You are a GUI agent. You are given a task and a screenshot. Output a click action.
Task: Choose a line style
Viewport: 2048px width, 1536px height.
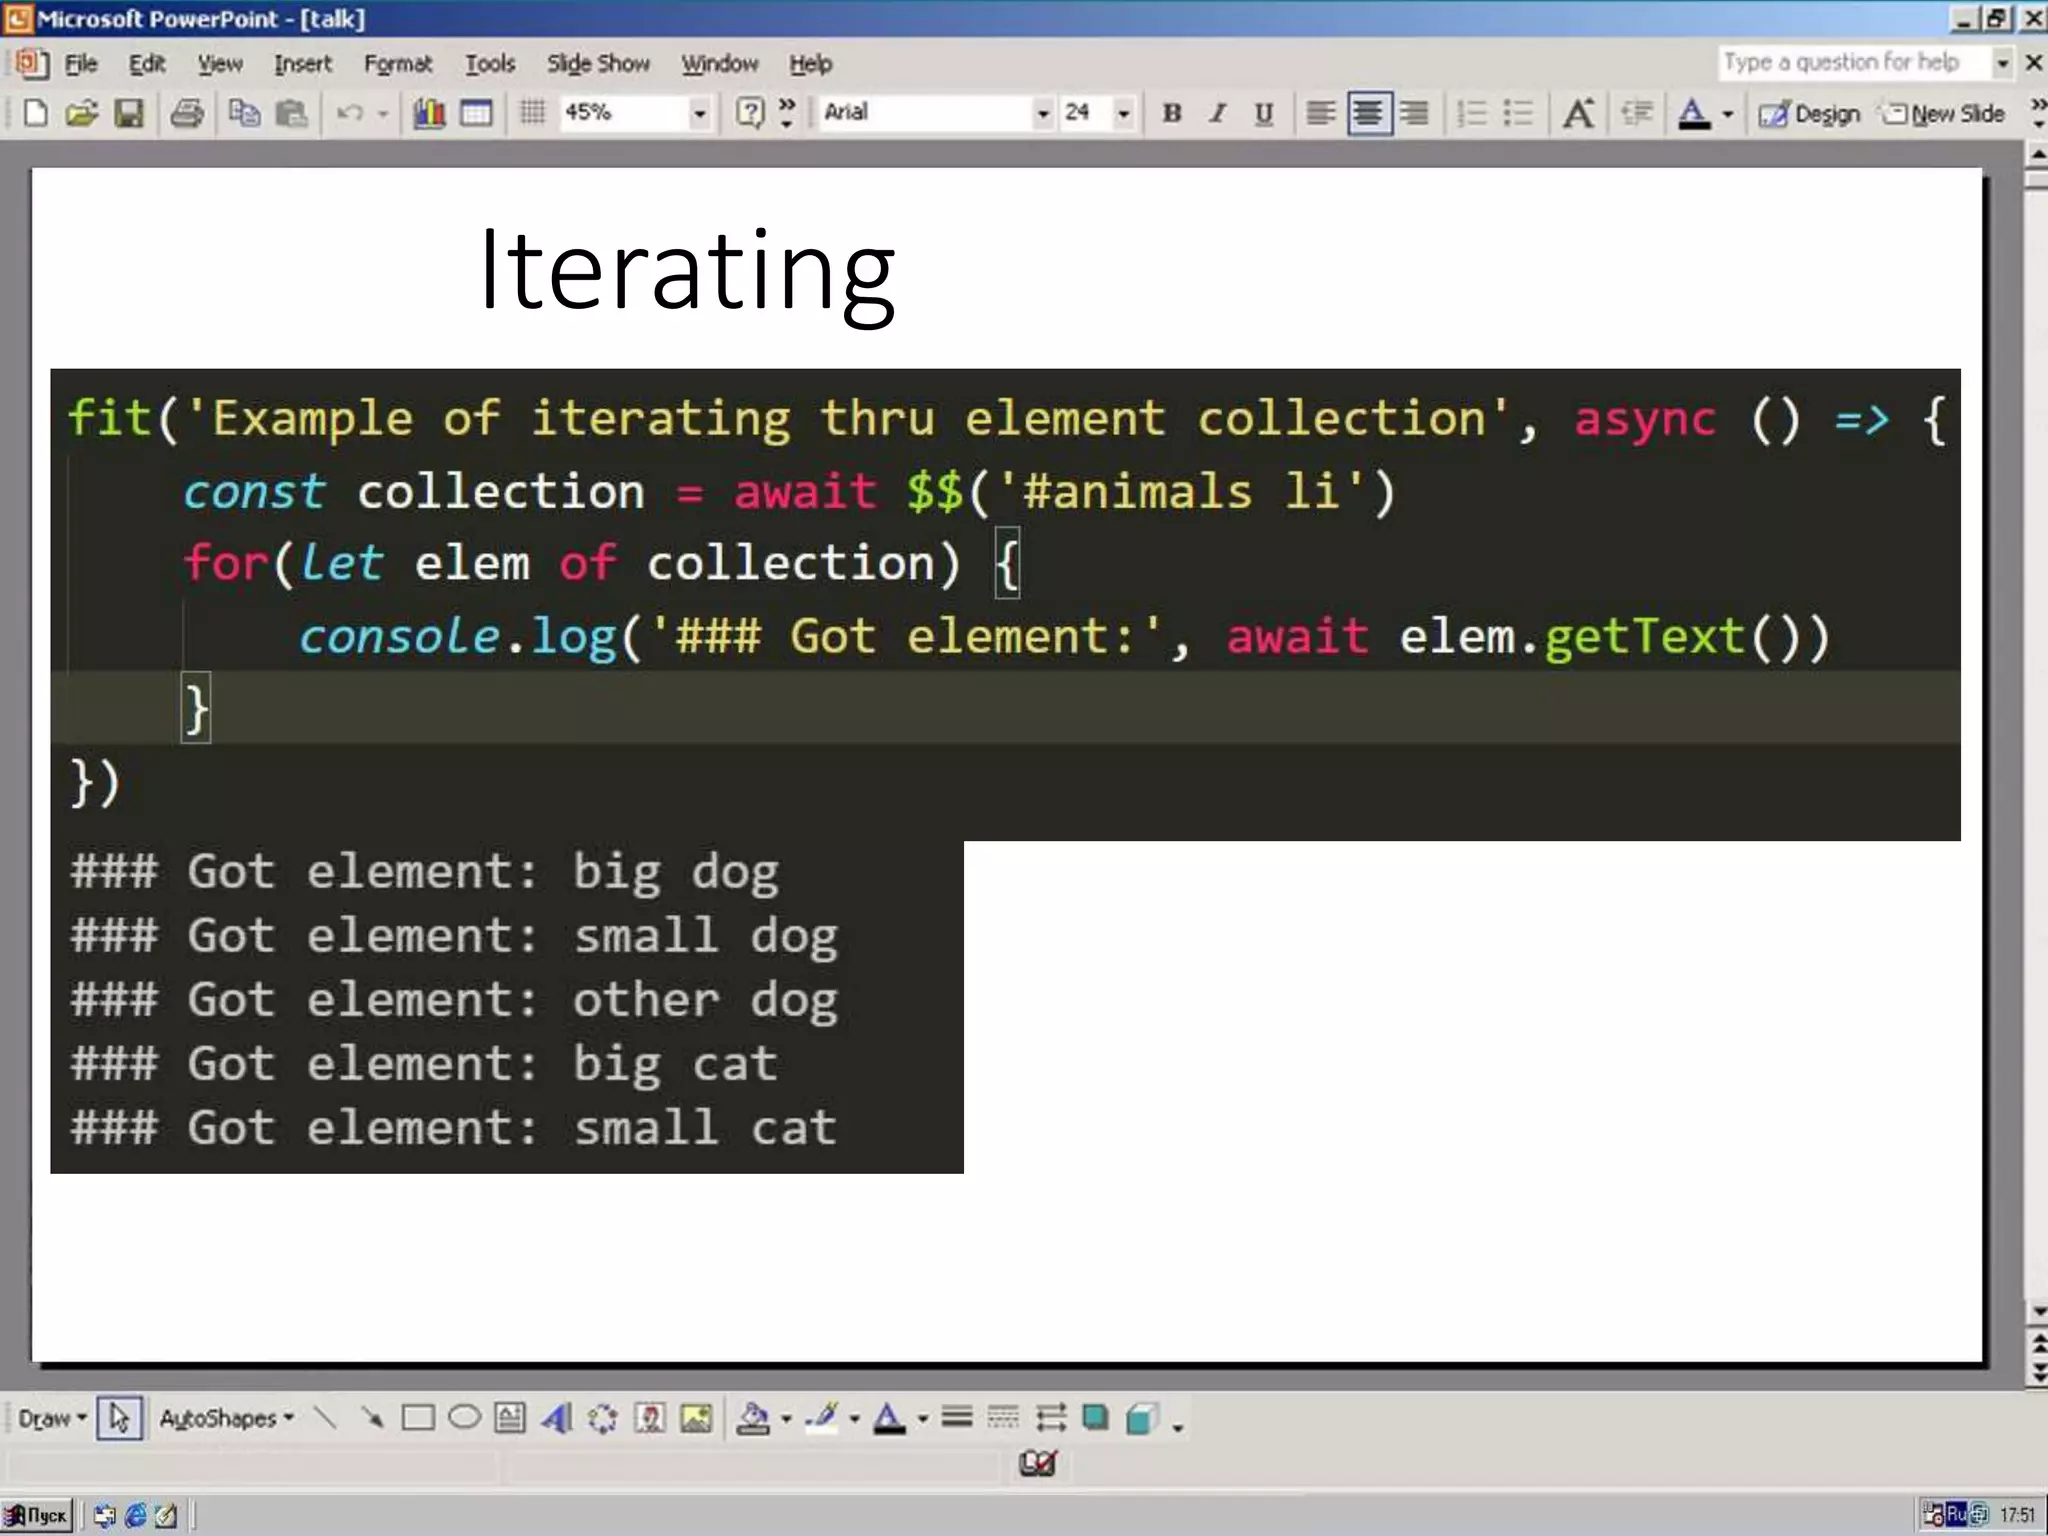[x=956, y=1418]
